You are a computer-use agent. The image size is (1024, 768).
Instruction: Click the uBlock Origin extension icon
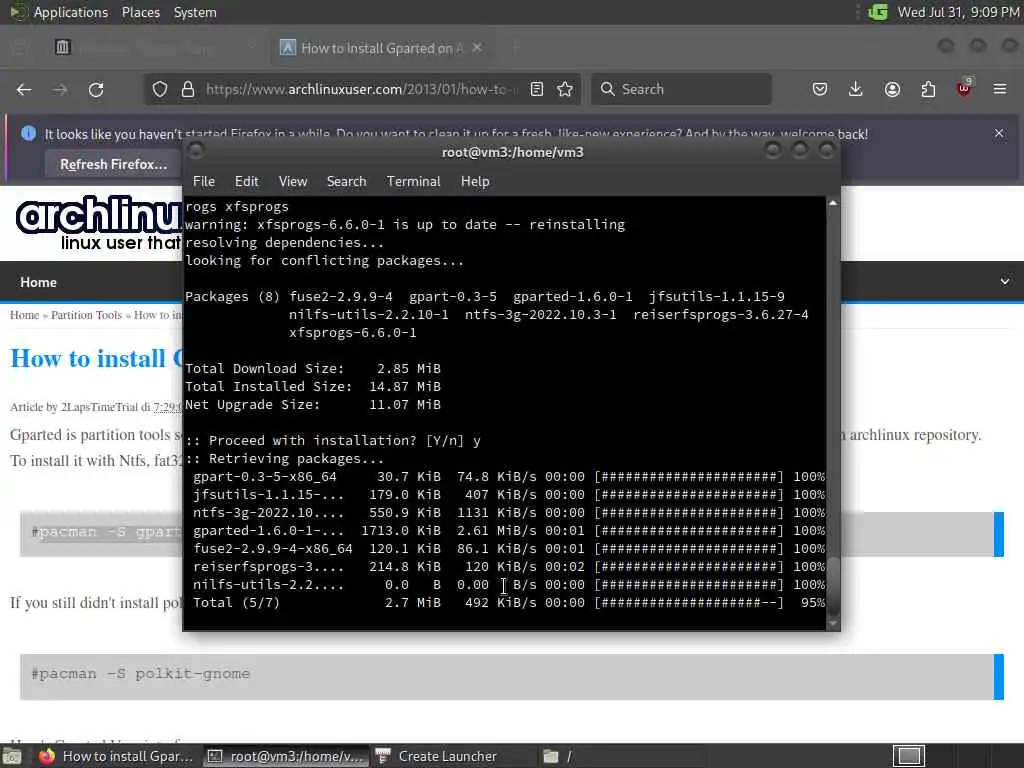[964, 88]
